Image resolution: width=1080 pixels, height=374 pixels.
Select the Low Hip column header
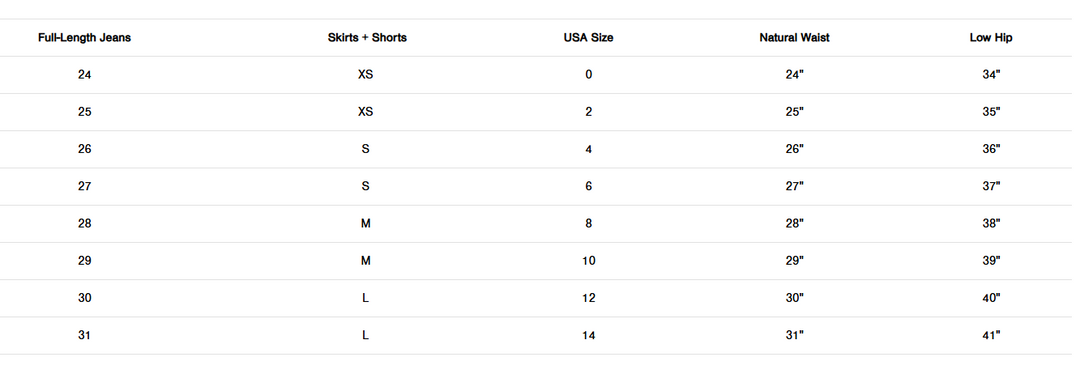tap(991, 38)
